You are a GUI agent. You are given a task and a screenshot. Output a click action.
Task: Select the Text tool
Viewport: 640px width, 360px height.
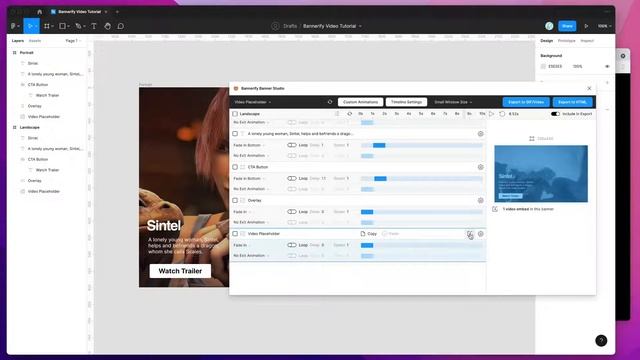click(94, 26)
